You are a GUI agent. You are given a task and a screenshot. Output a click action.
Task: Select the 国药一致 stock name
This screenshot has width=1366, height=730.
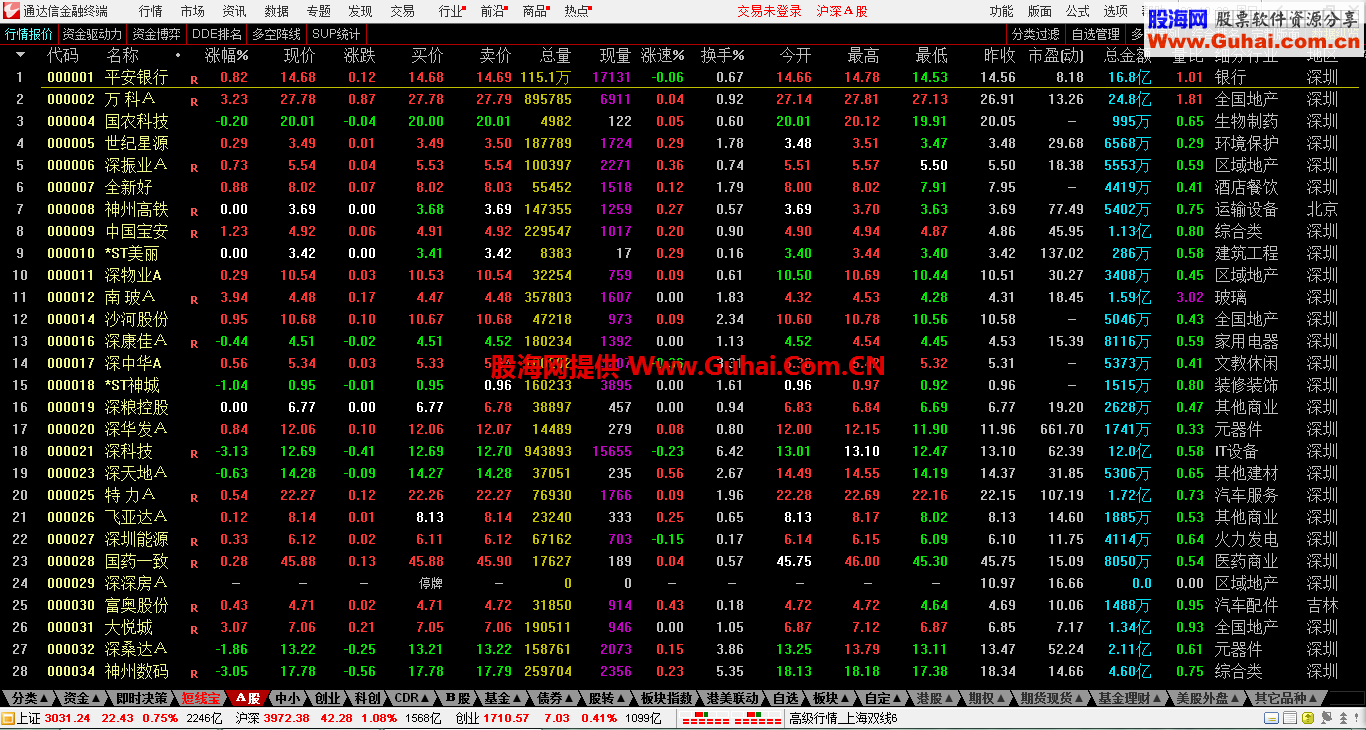coord(137,561)
